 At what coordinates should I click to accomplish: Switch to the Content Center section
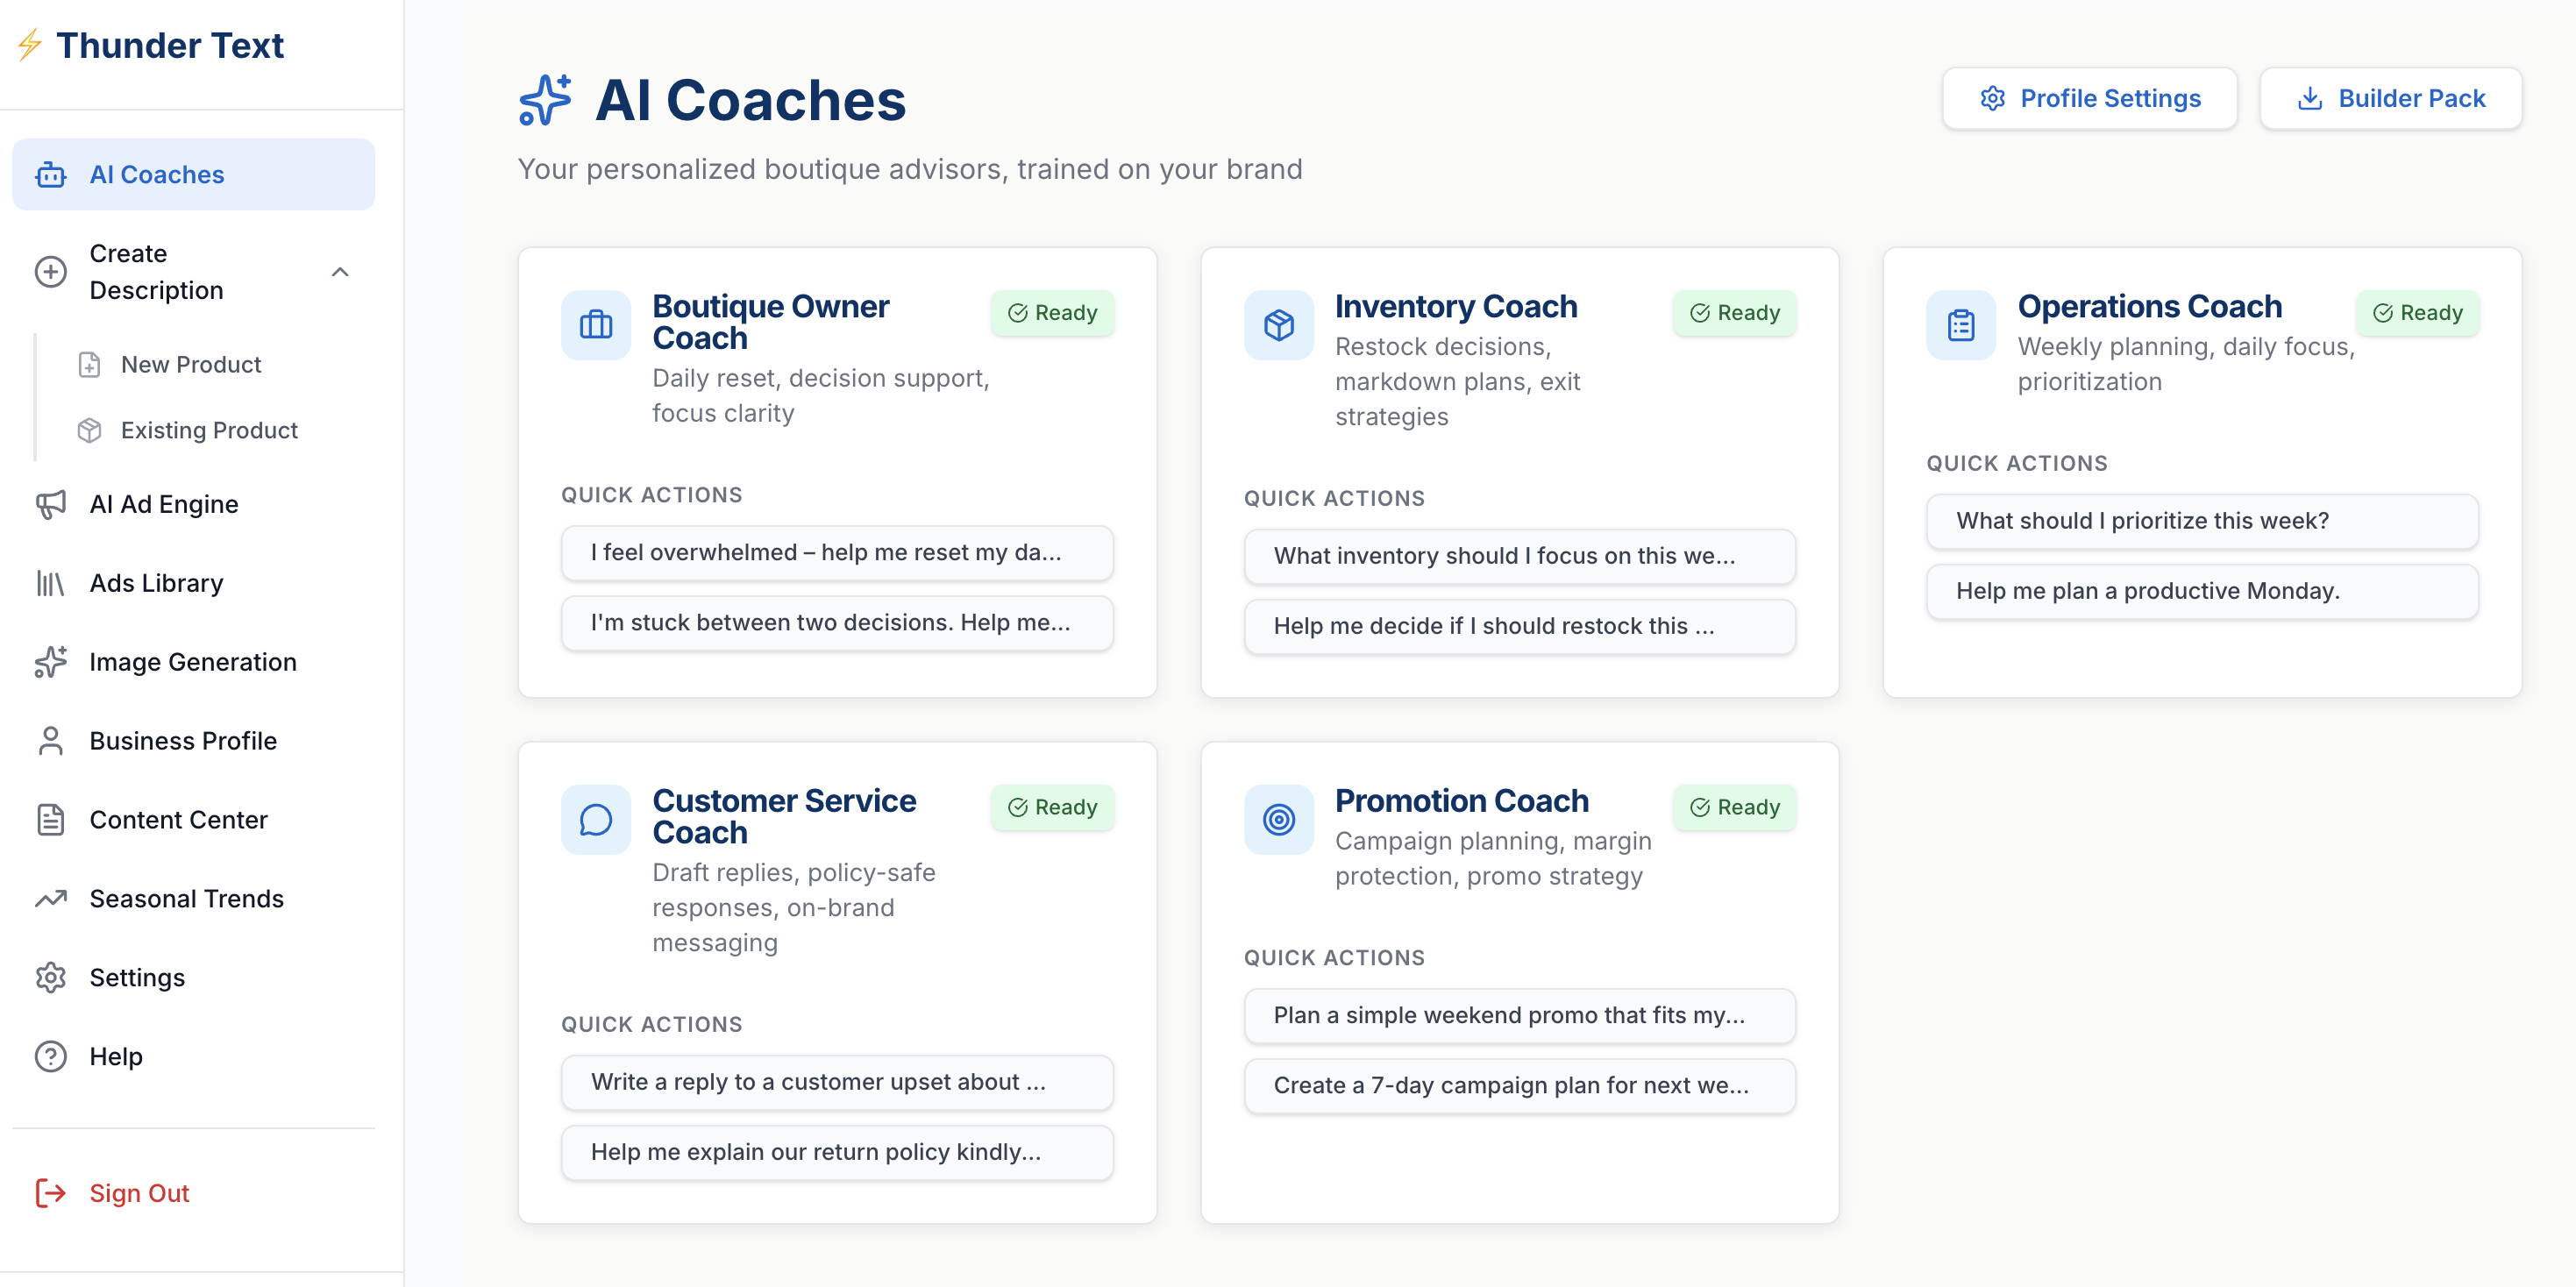click(179, 819)
